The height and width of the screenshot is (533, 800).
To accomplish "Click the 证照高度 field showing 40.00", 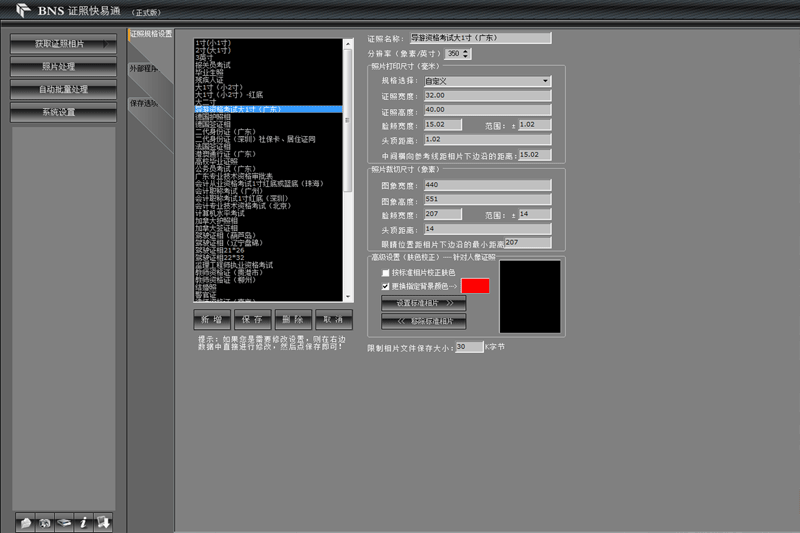I will point(488,110).
